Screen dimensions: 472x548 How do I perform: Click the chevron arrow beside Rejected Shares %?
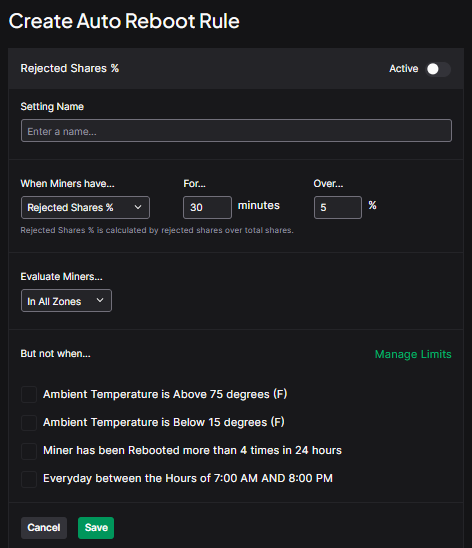138,207
